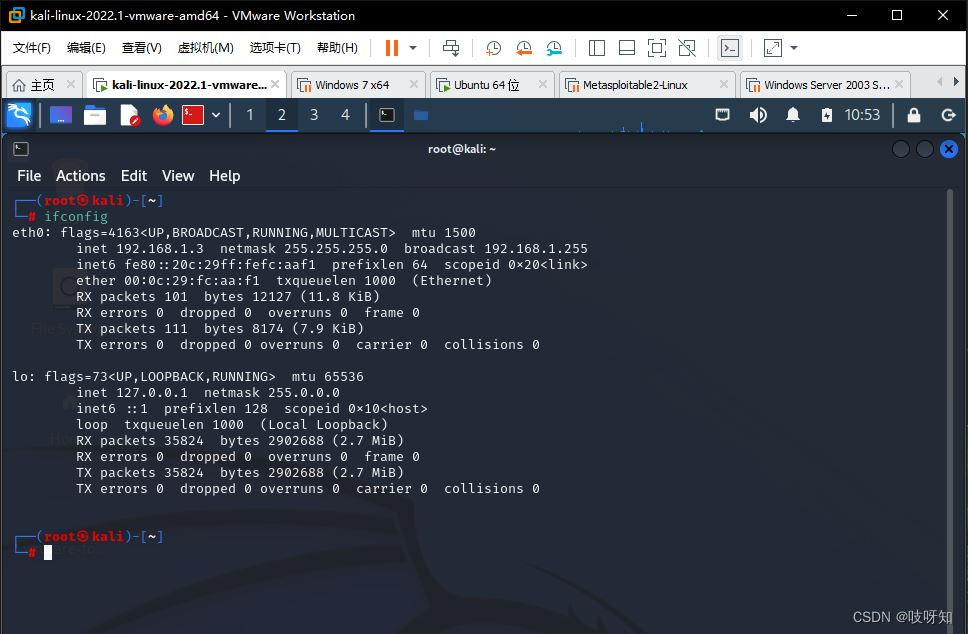The height and width of the screenshot is (634, 968).
Task: Open the terminal File menu
Action: 29,176
